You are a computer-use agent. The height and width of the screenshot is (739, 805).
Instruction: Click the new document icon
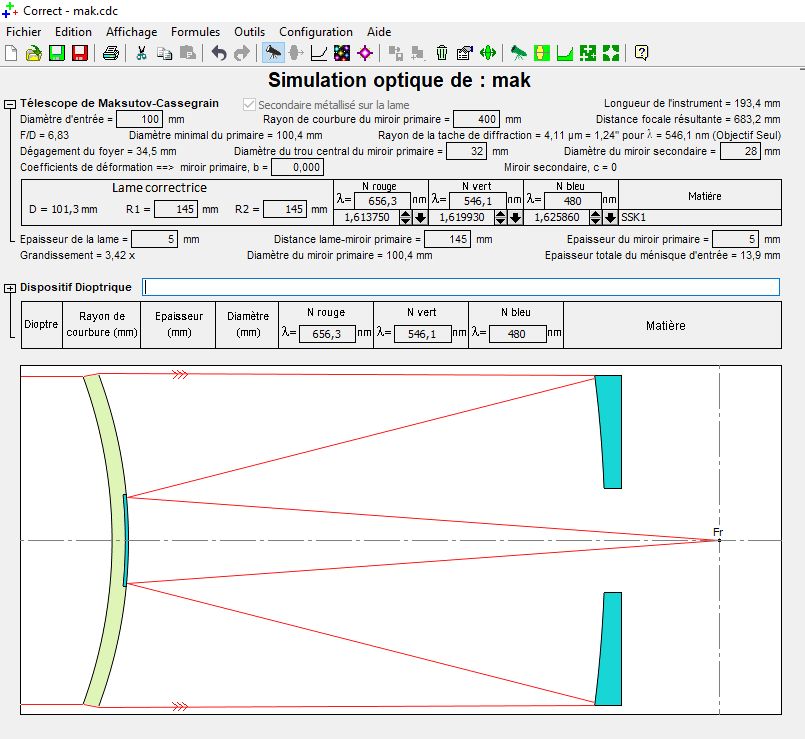(12, 53)
